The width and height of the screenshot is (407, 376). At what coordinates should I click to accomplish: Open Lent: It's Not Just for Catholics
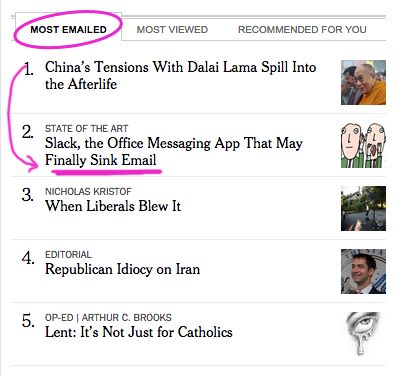coord(139,332)
